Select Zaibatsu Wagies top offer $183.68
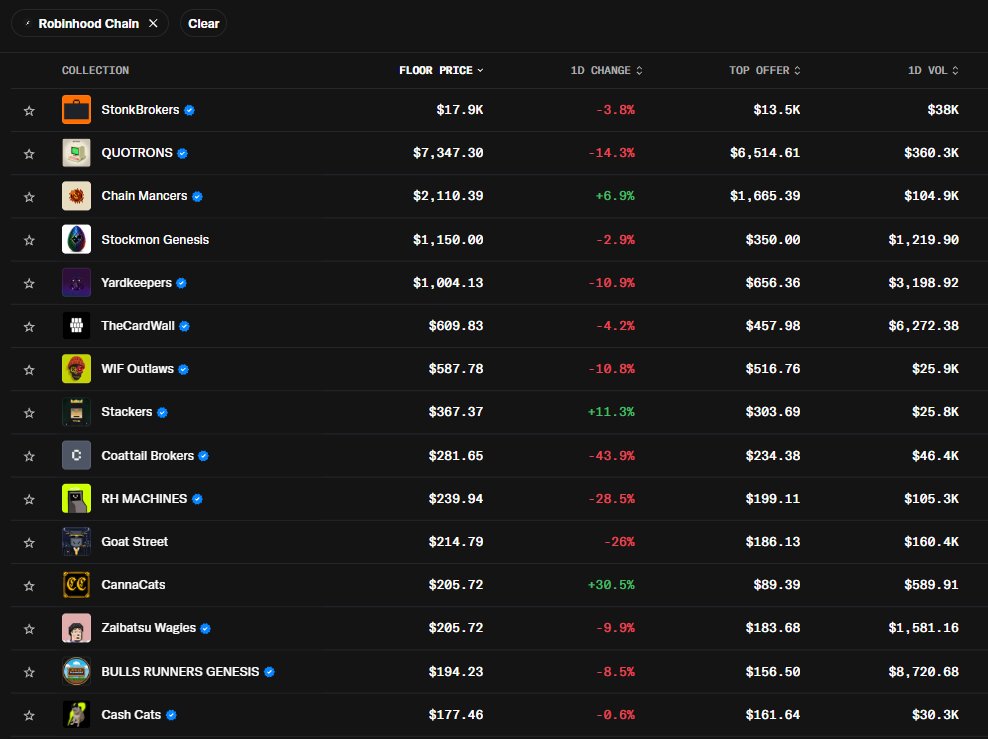Image resolution: width=988 pixels, height=739 pixels. pos(773,628)
